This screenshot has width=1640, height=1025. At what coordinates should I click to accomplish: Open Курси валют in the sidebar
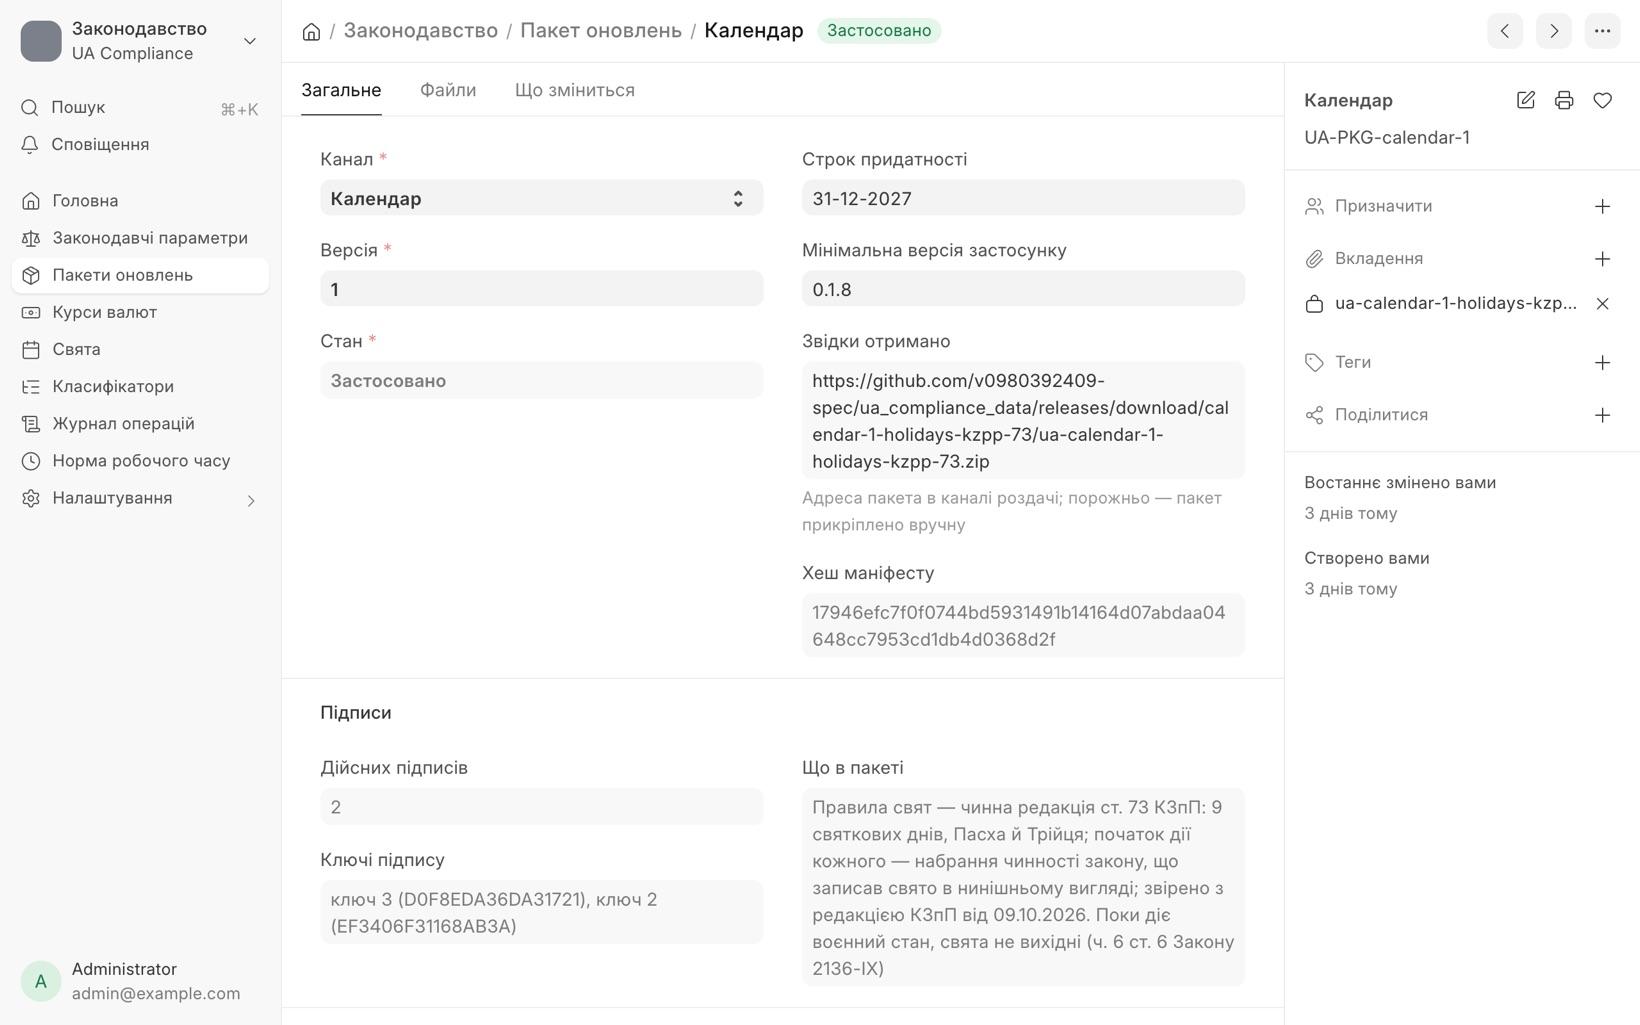(140, 312)
